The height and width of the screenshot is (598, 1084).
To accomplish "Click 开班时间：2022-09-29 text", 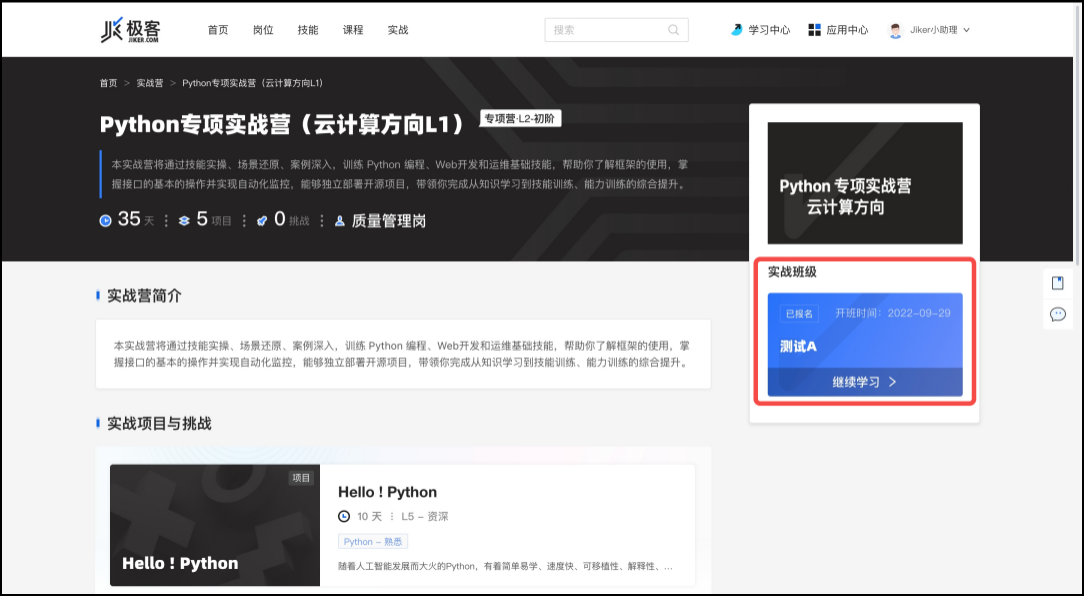I will click(893, 313).
